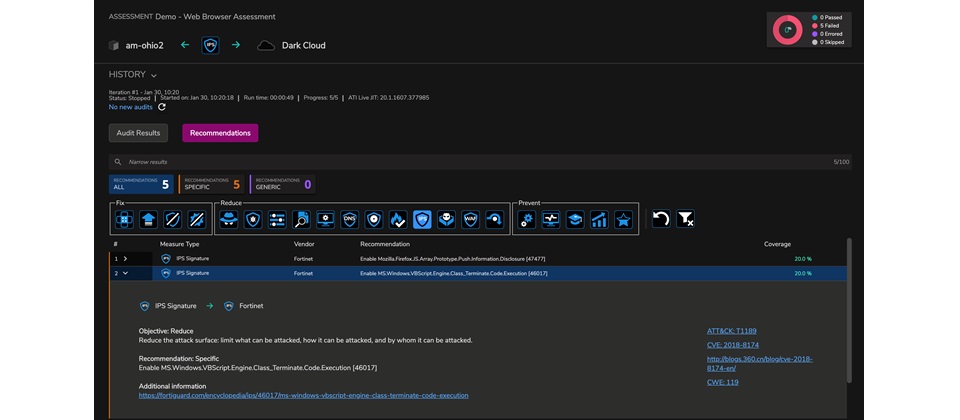
Task: Toggle the upload arrow filter in Fix
Action: tap(150, 219)
